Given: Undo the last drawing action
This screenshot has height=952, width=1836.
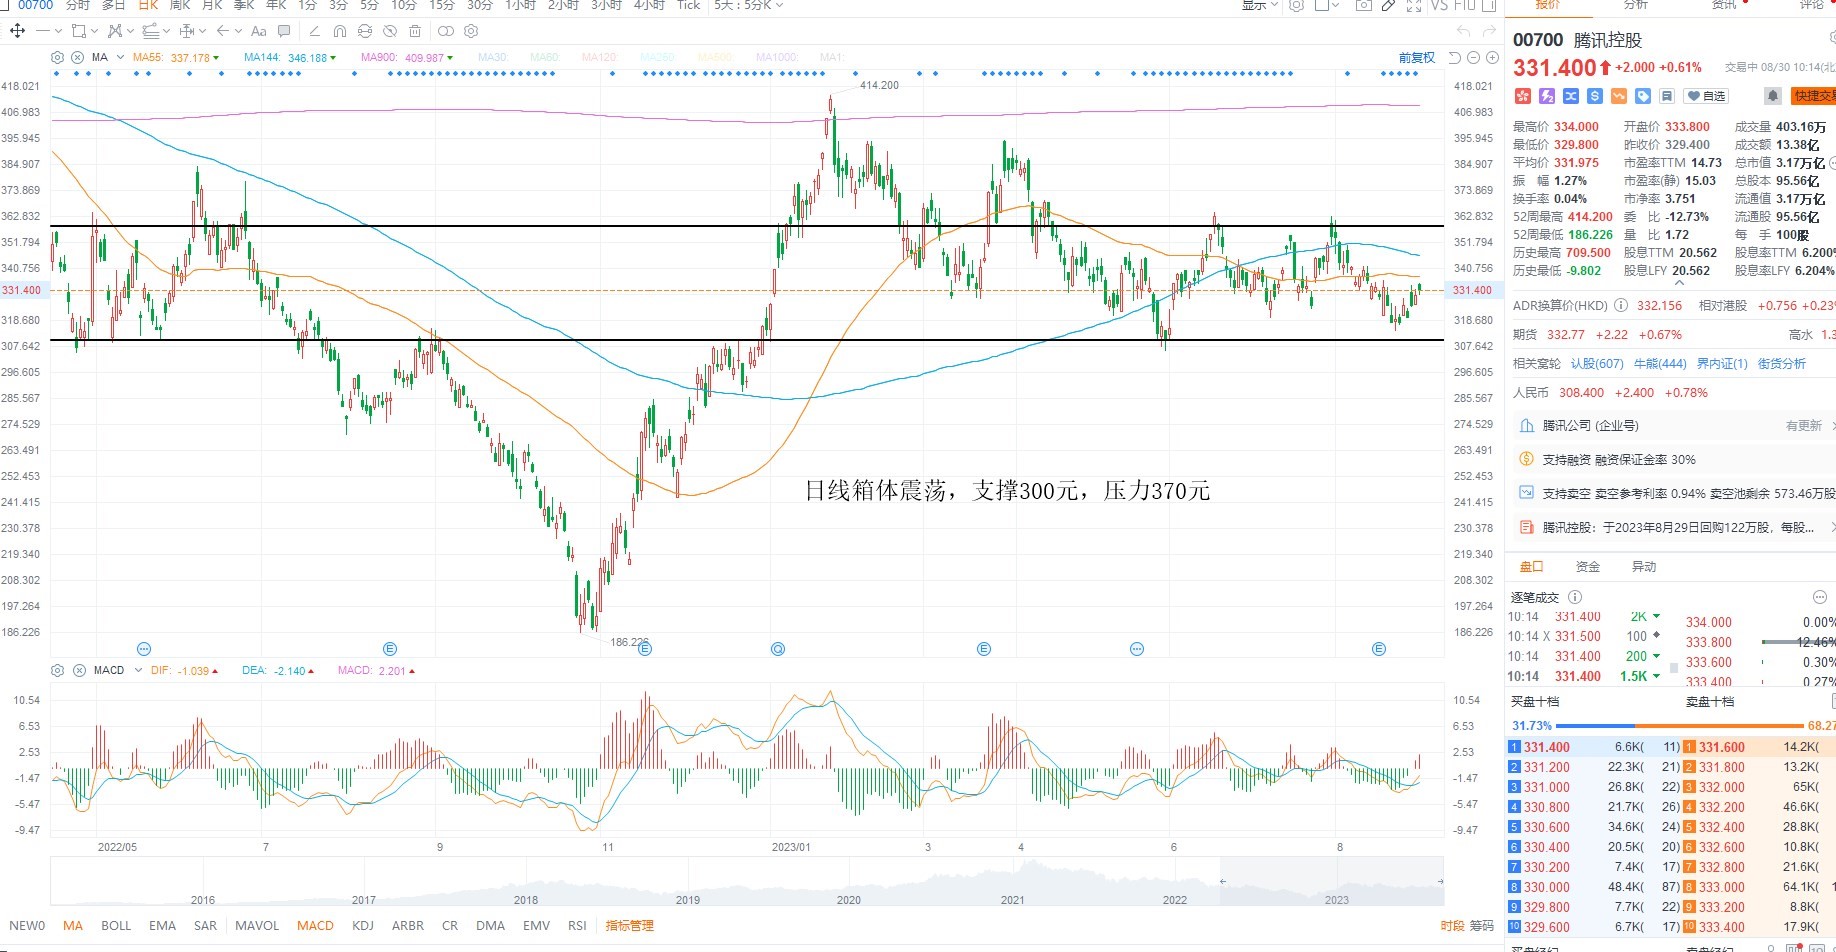Looking at the screenshot, I should tap(1464, 31).
